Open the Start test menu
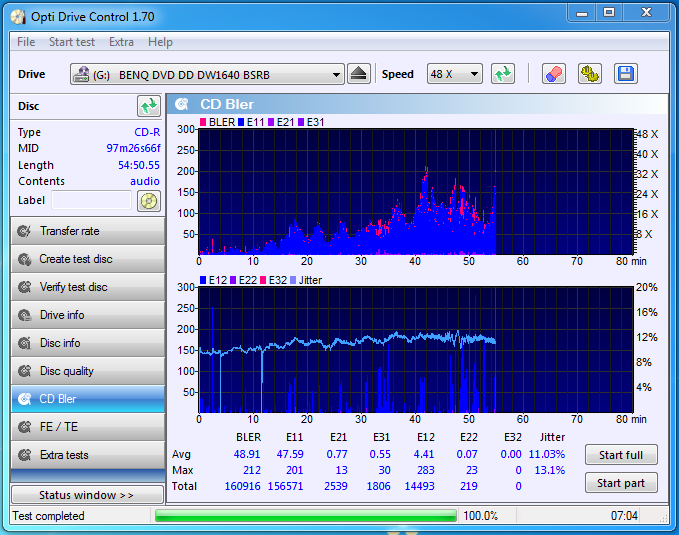The width and height of the screenshot is (679, 535). pos(72,42)
